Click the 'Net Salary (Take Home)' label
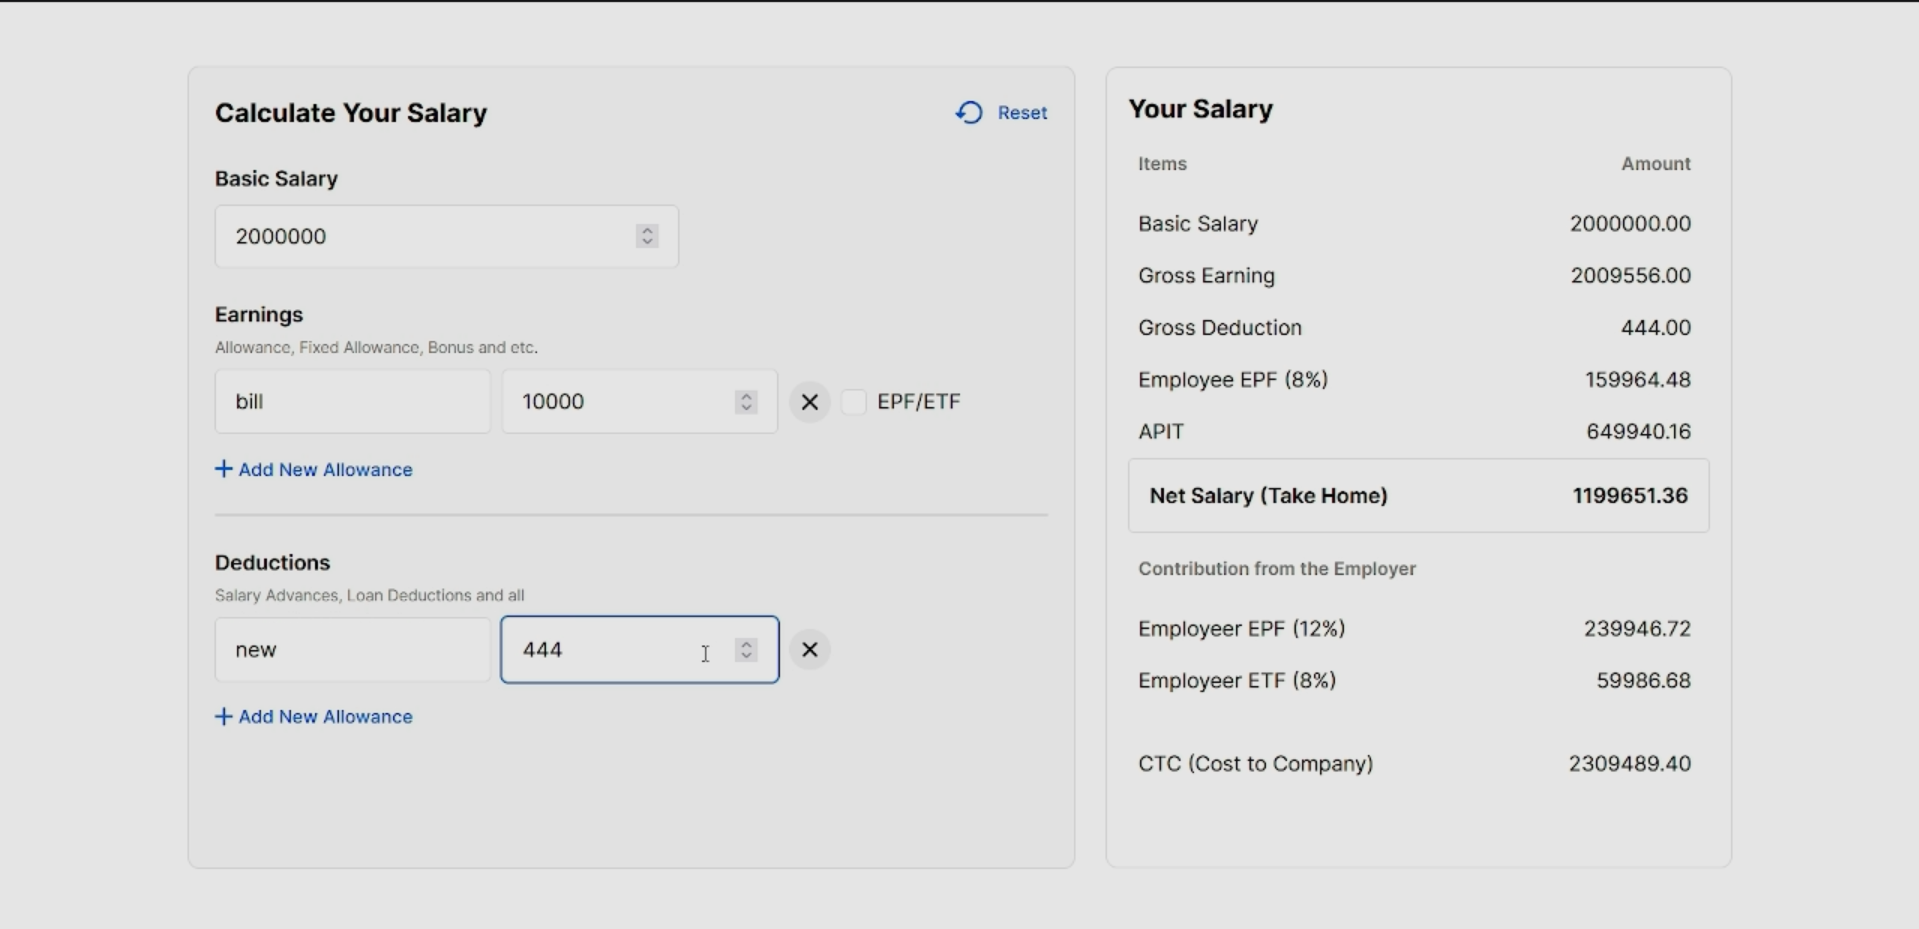Screen dimensions: 1919x929 (1268, 496)
